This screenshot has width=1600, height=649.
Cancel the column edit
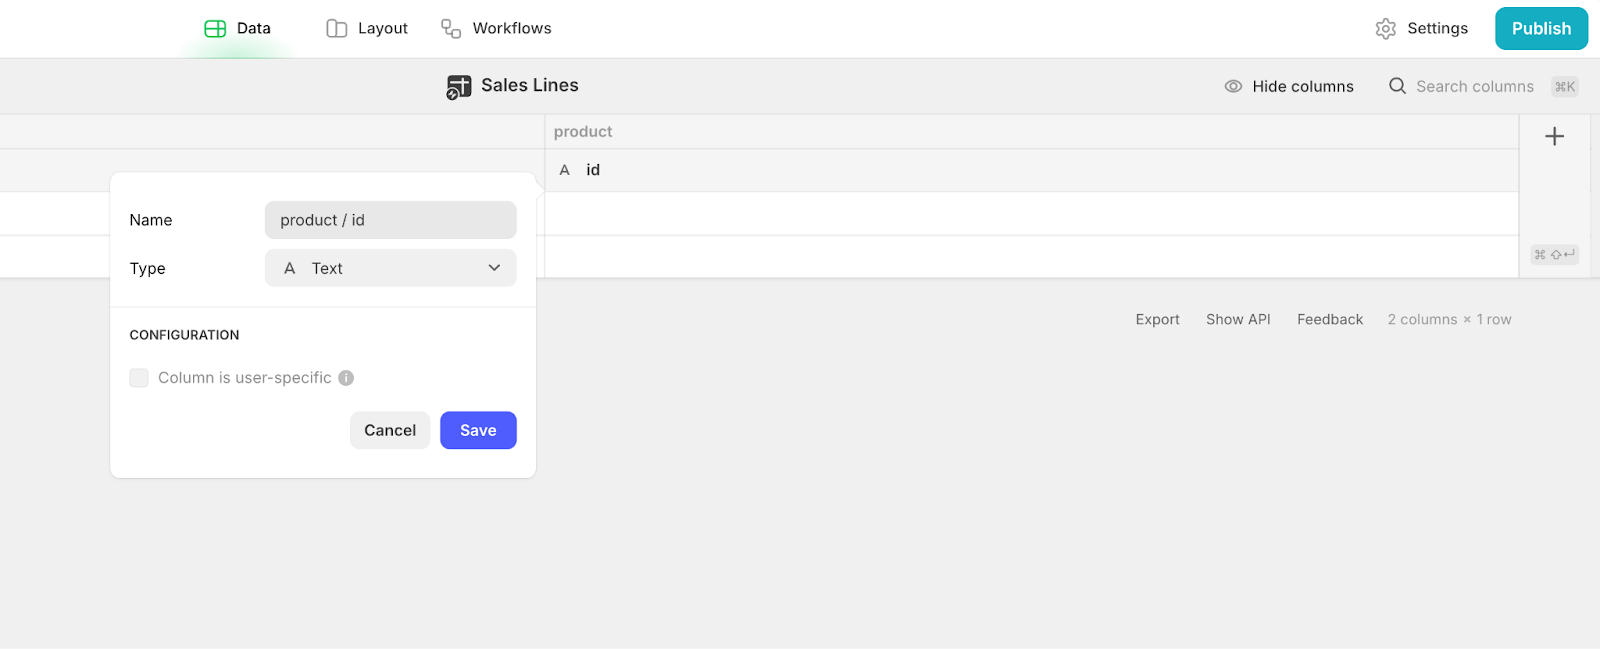point(390,430)
